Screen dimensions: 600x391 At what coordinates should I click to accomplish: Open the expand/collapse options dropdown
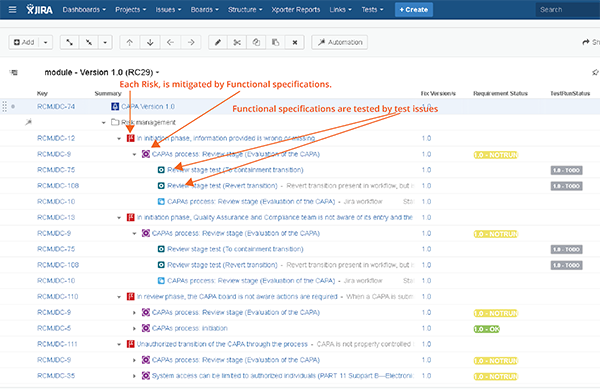pos(105,42)
